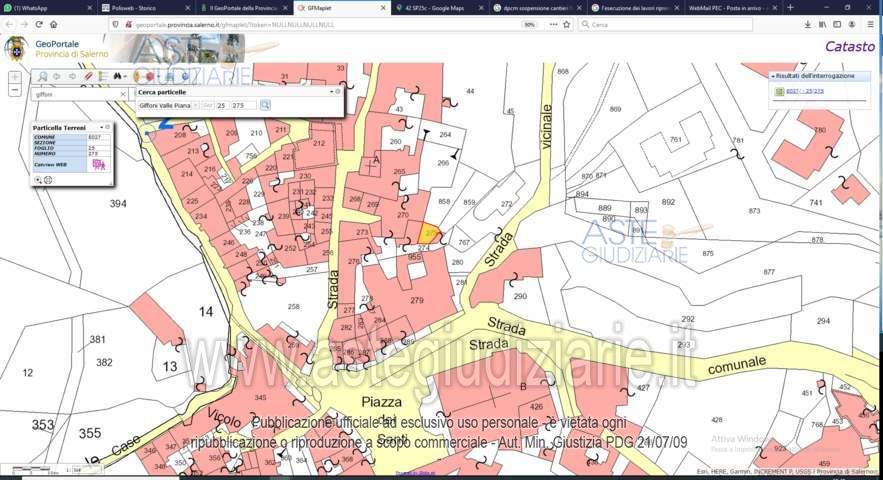Click the magnifier zoom tool in map toolbar
This screenshot has width=883, height=480.
(41, 76)
